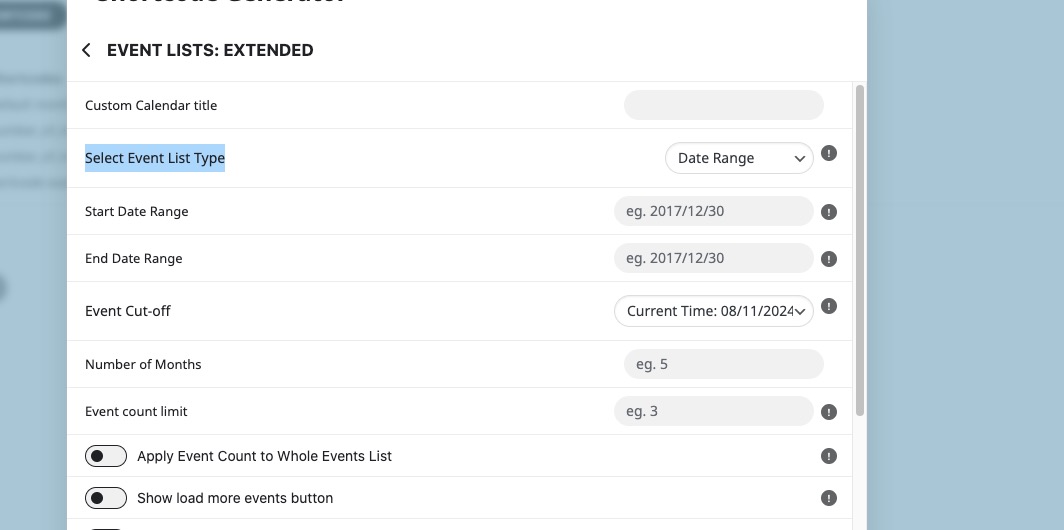Open the Date Range event list type dropdown
Image resolution: width=1064 pixels, height=530 pixels.
pyautogui.click(x=739, y=158)
